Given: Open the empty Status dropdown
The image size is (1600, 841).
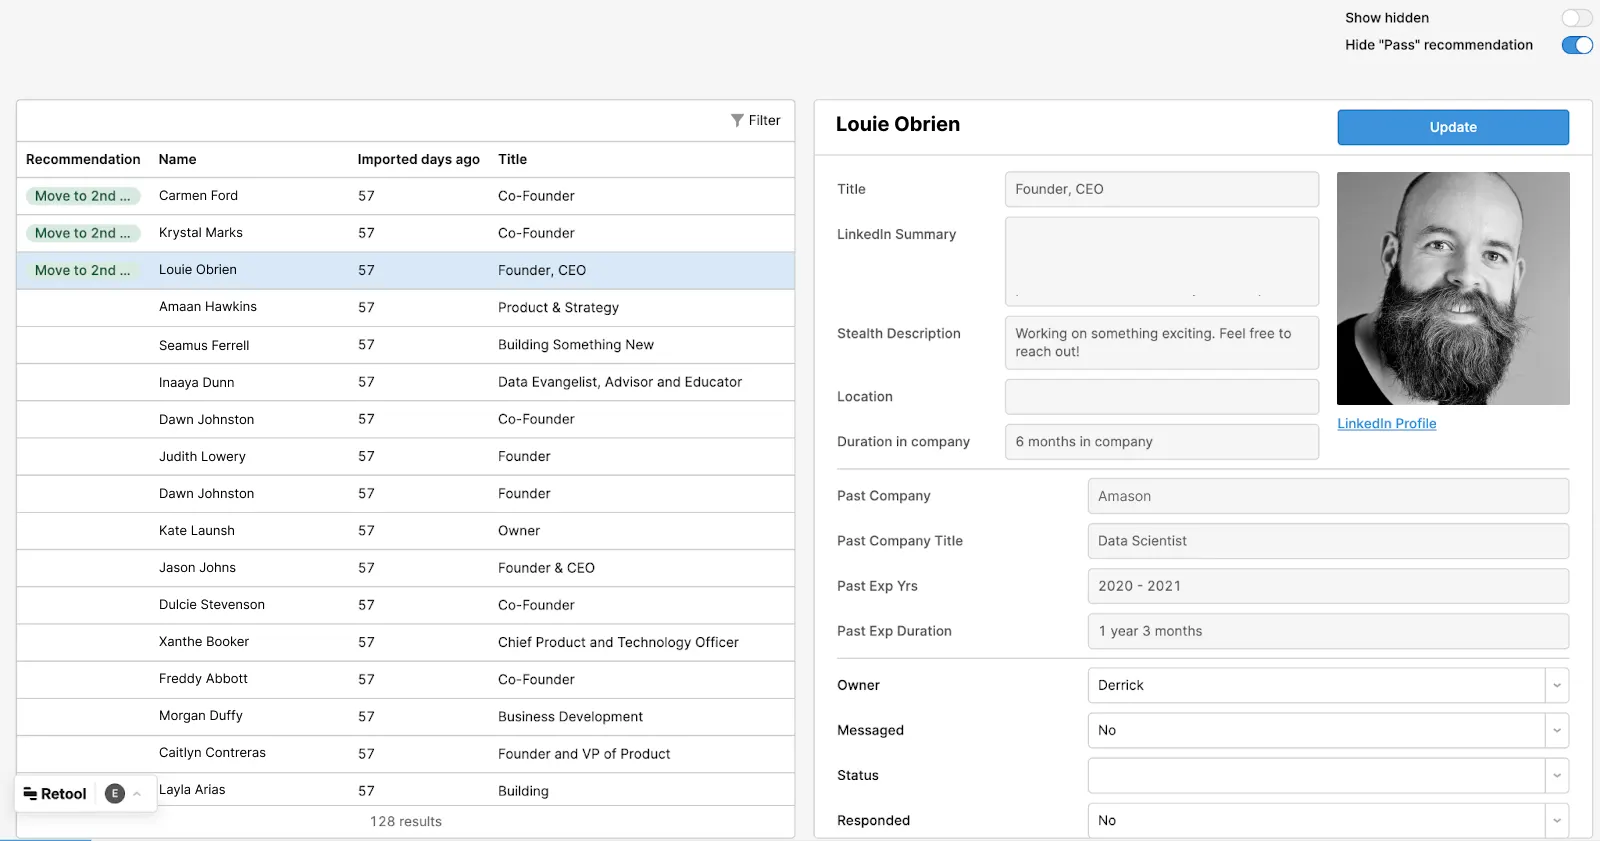Looking at the screenshot, I should [x=1328, y=775].
